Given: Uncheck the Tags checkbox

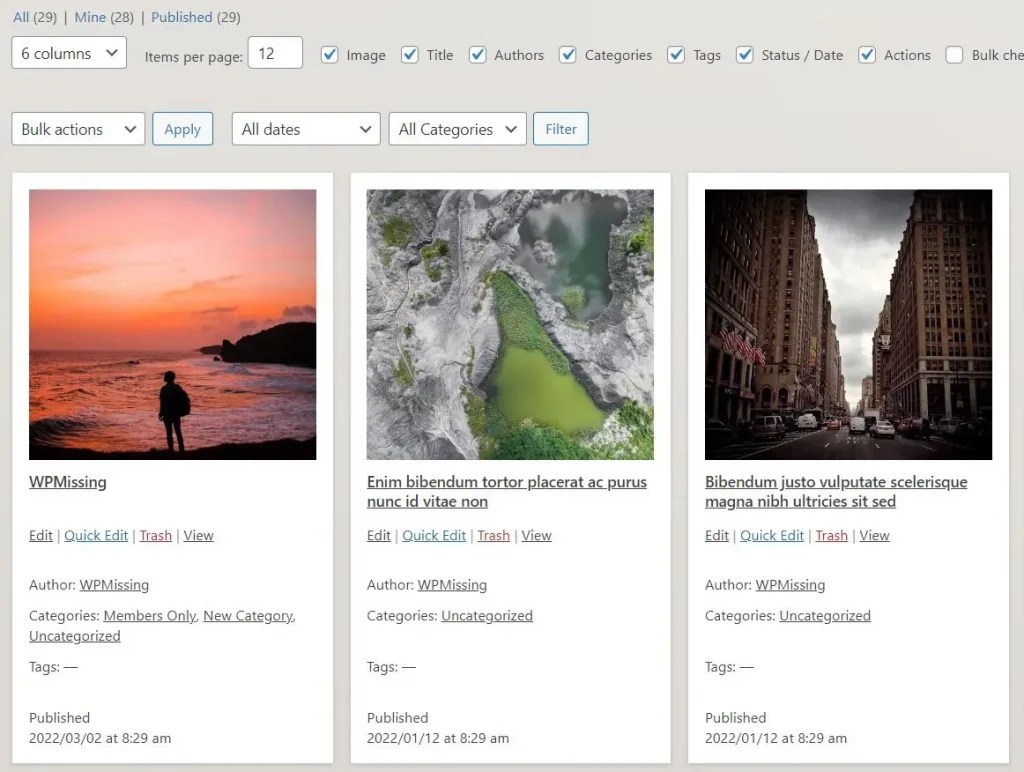Looking at the screenshot, I should (x=675, y=55).
